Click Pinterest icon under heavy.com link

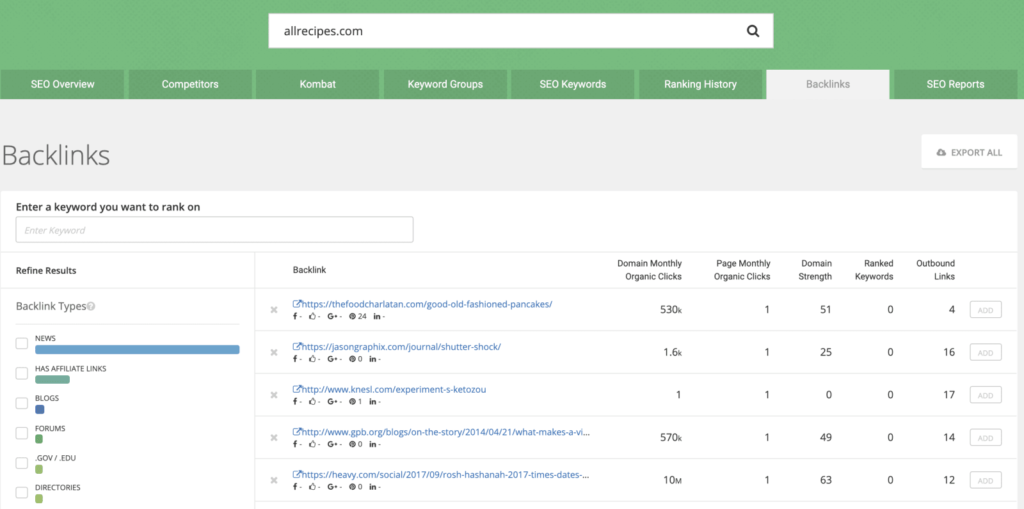tap(353, 487)
